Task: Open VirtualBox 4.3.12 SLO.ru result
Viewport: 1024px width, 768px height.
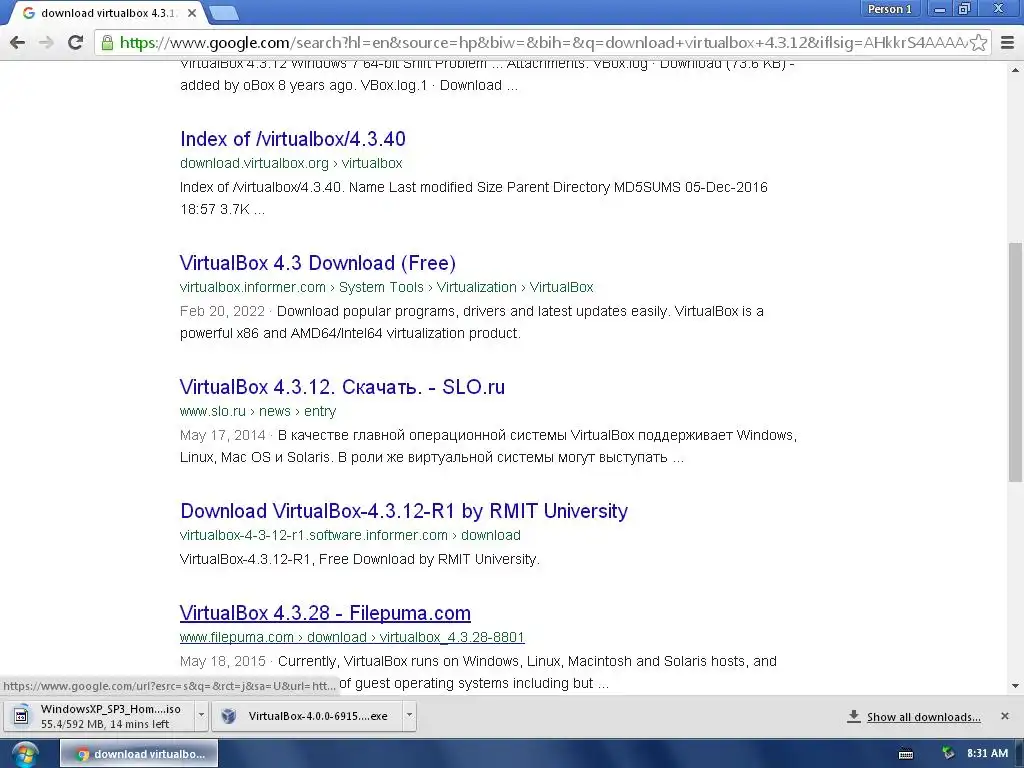Action: pyautogui.click(x=342, y=387)
